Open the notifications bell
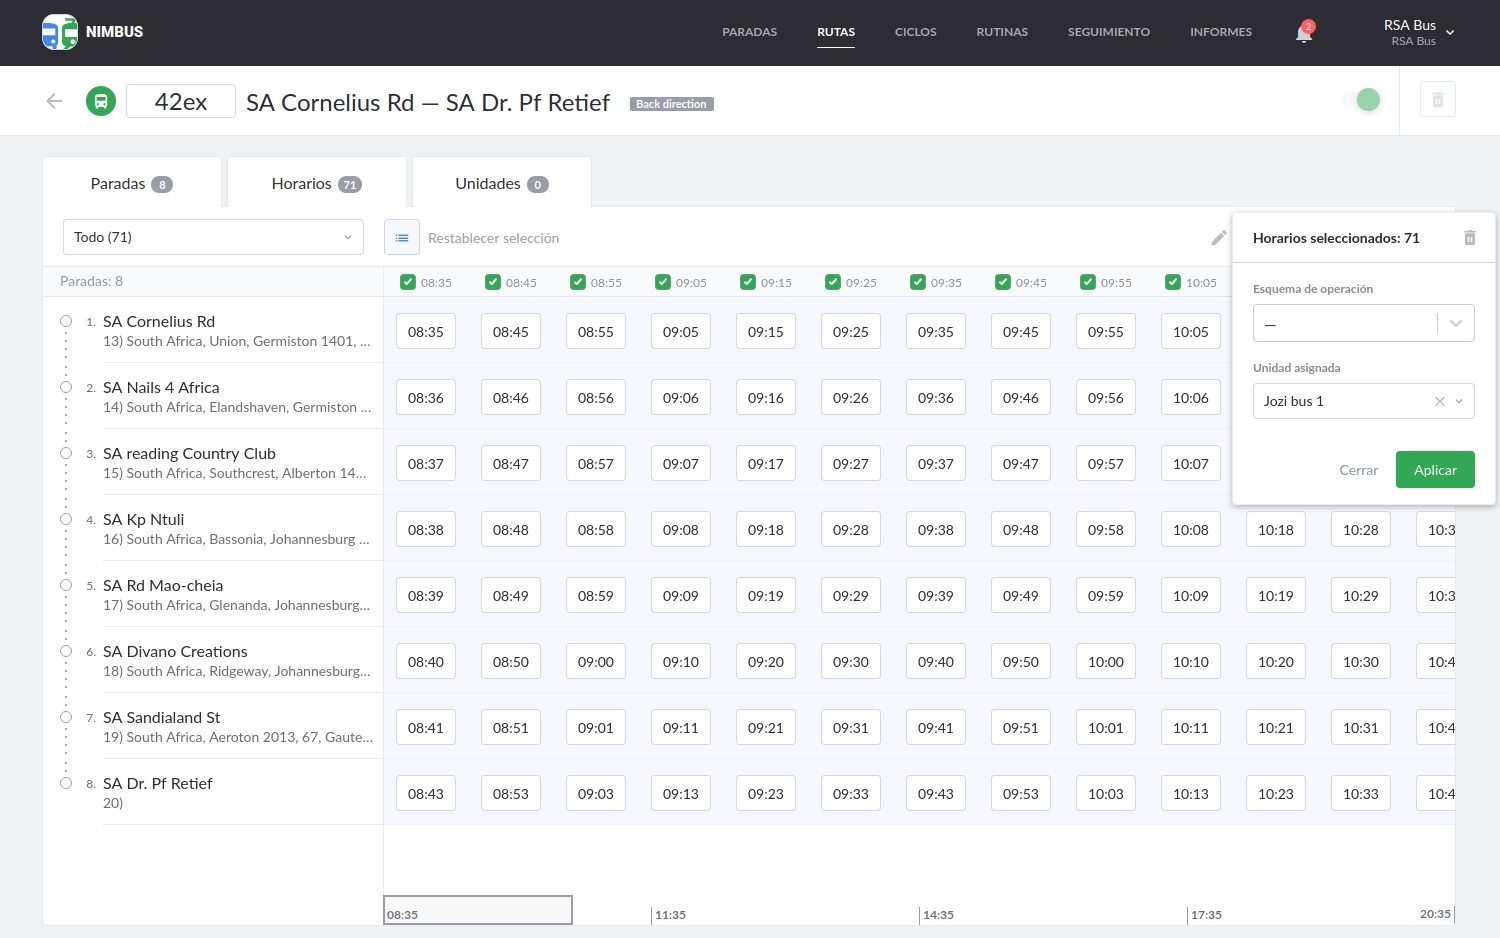This screenshot has height=938, width=1500. 1304,33
